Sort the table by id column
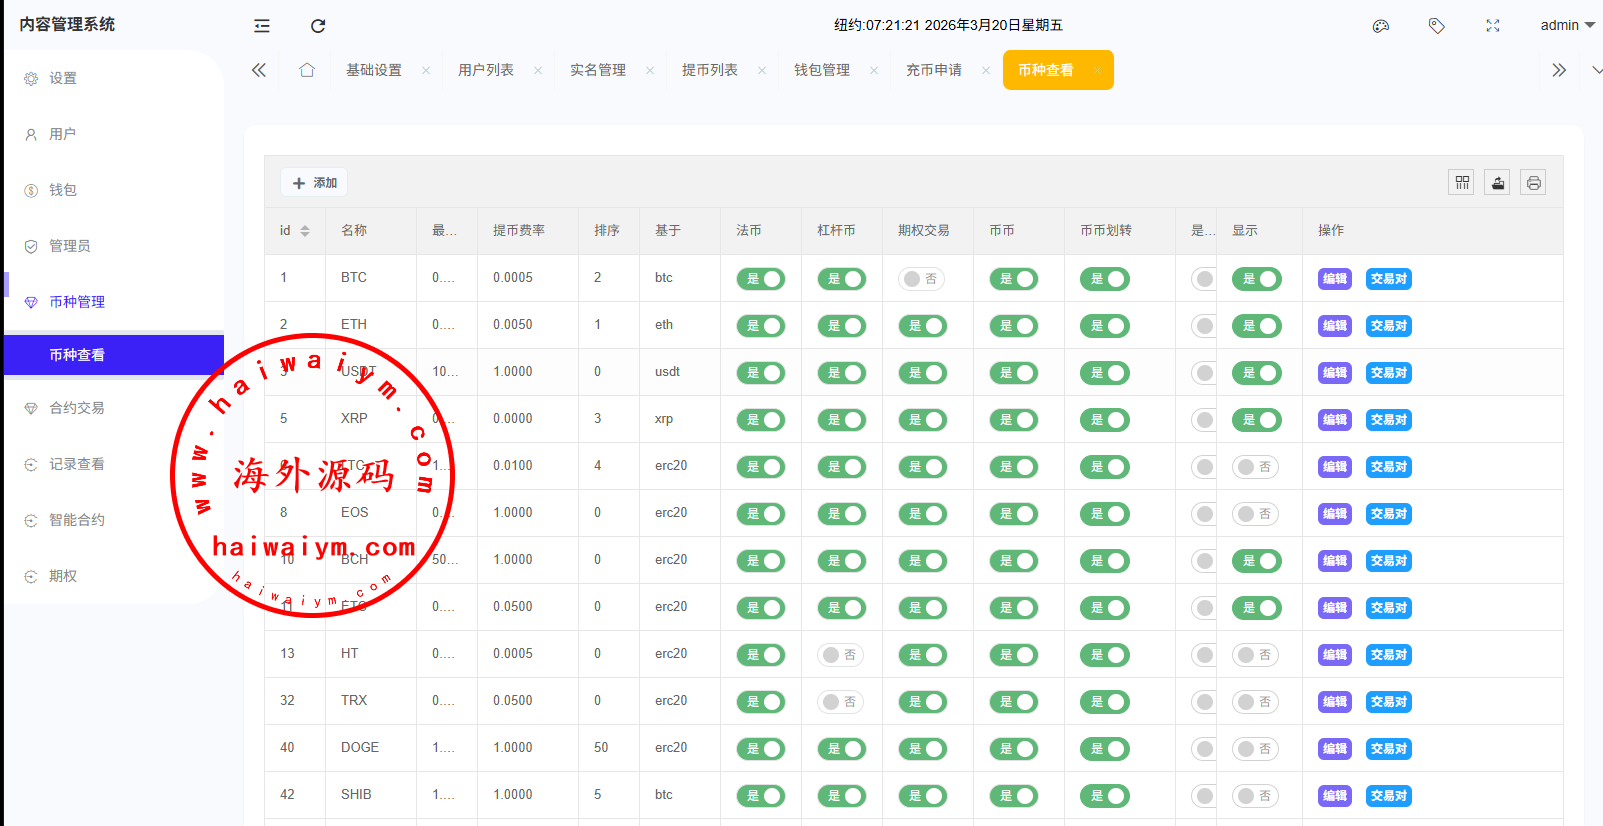The width and height of the screenshot is (1603, 826). [x=305, y=231]
